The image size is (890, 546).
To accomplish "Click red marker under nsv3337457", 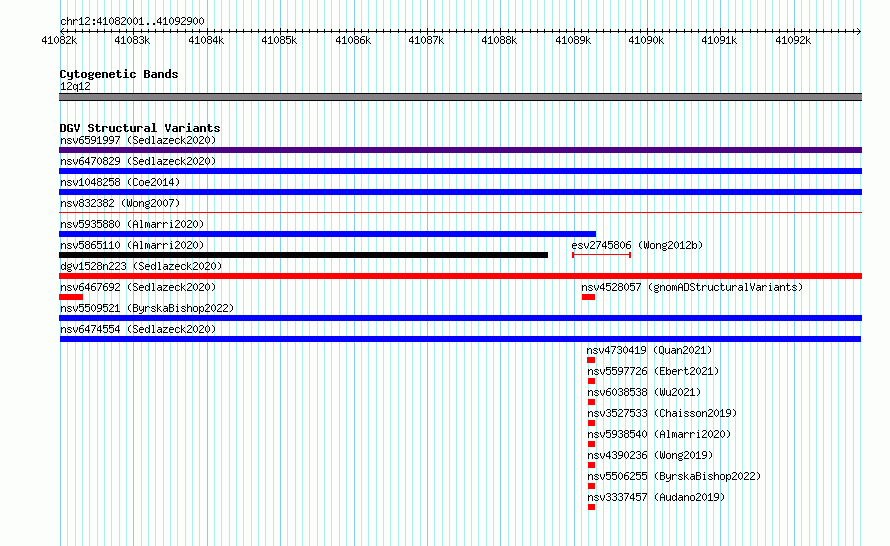I will (x=591, y=507).
